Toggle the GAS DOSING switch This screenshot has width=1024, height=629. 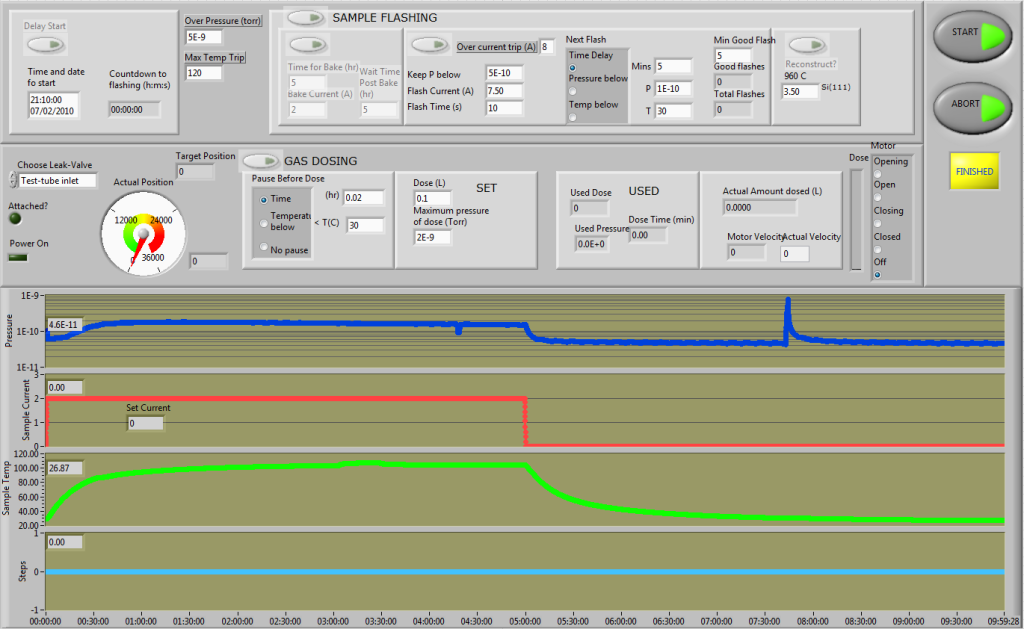(260, 160)
